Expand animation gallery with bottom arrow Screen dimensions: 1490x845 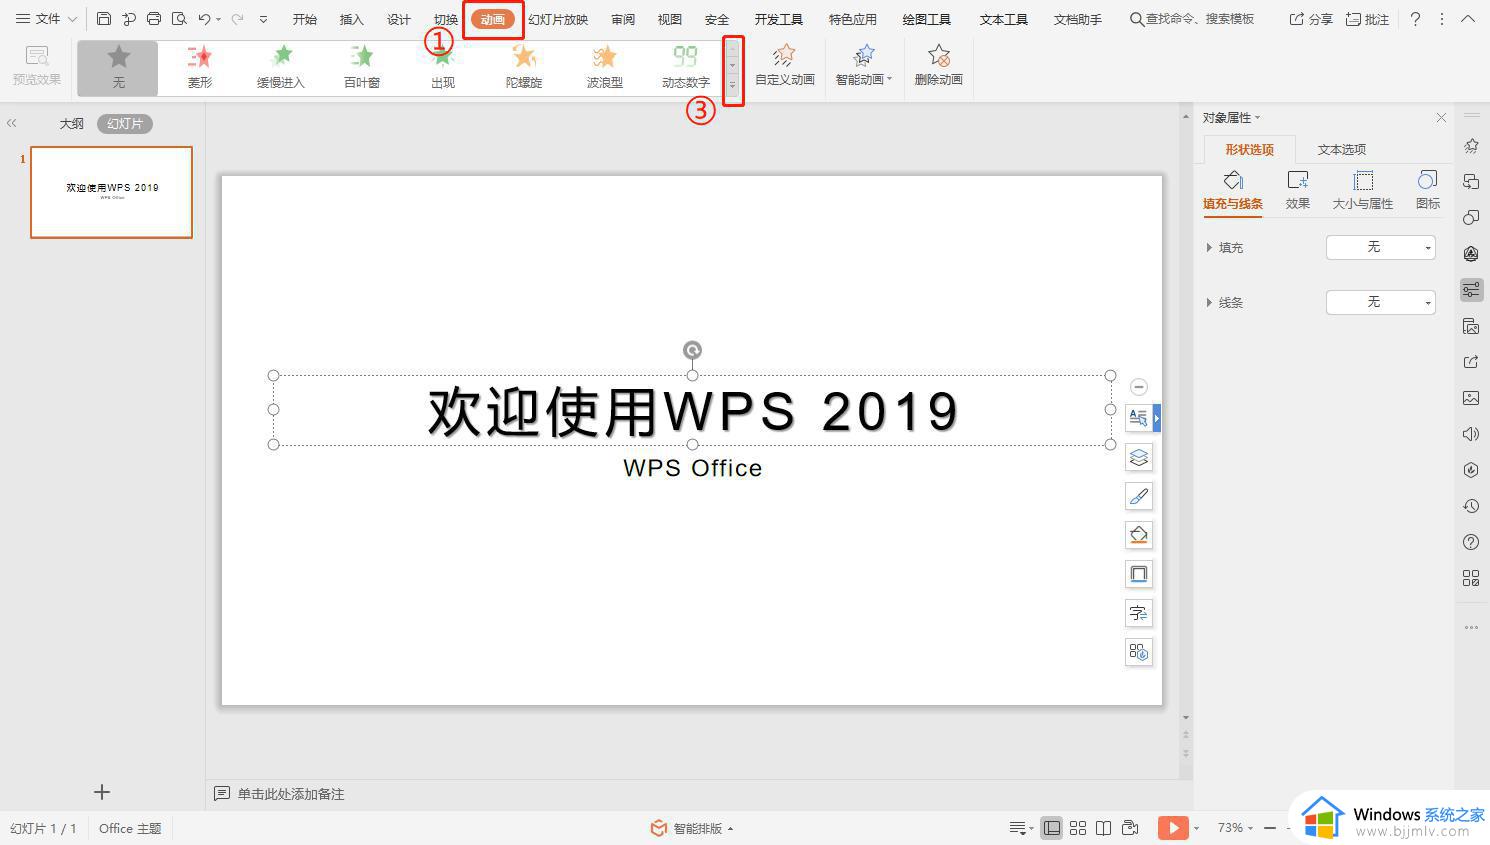click(733, 86)
